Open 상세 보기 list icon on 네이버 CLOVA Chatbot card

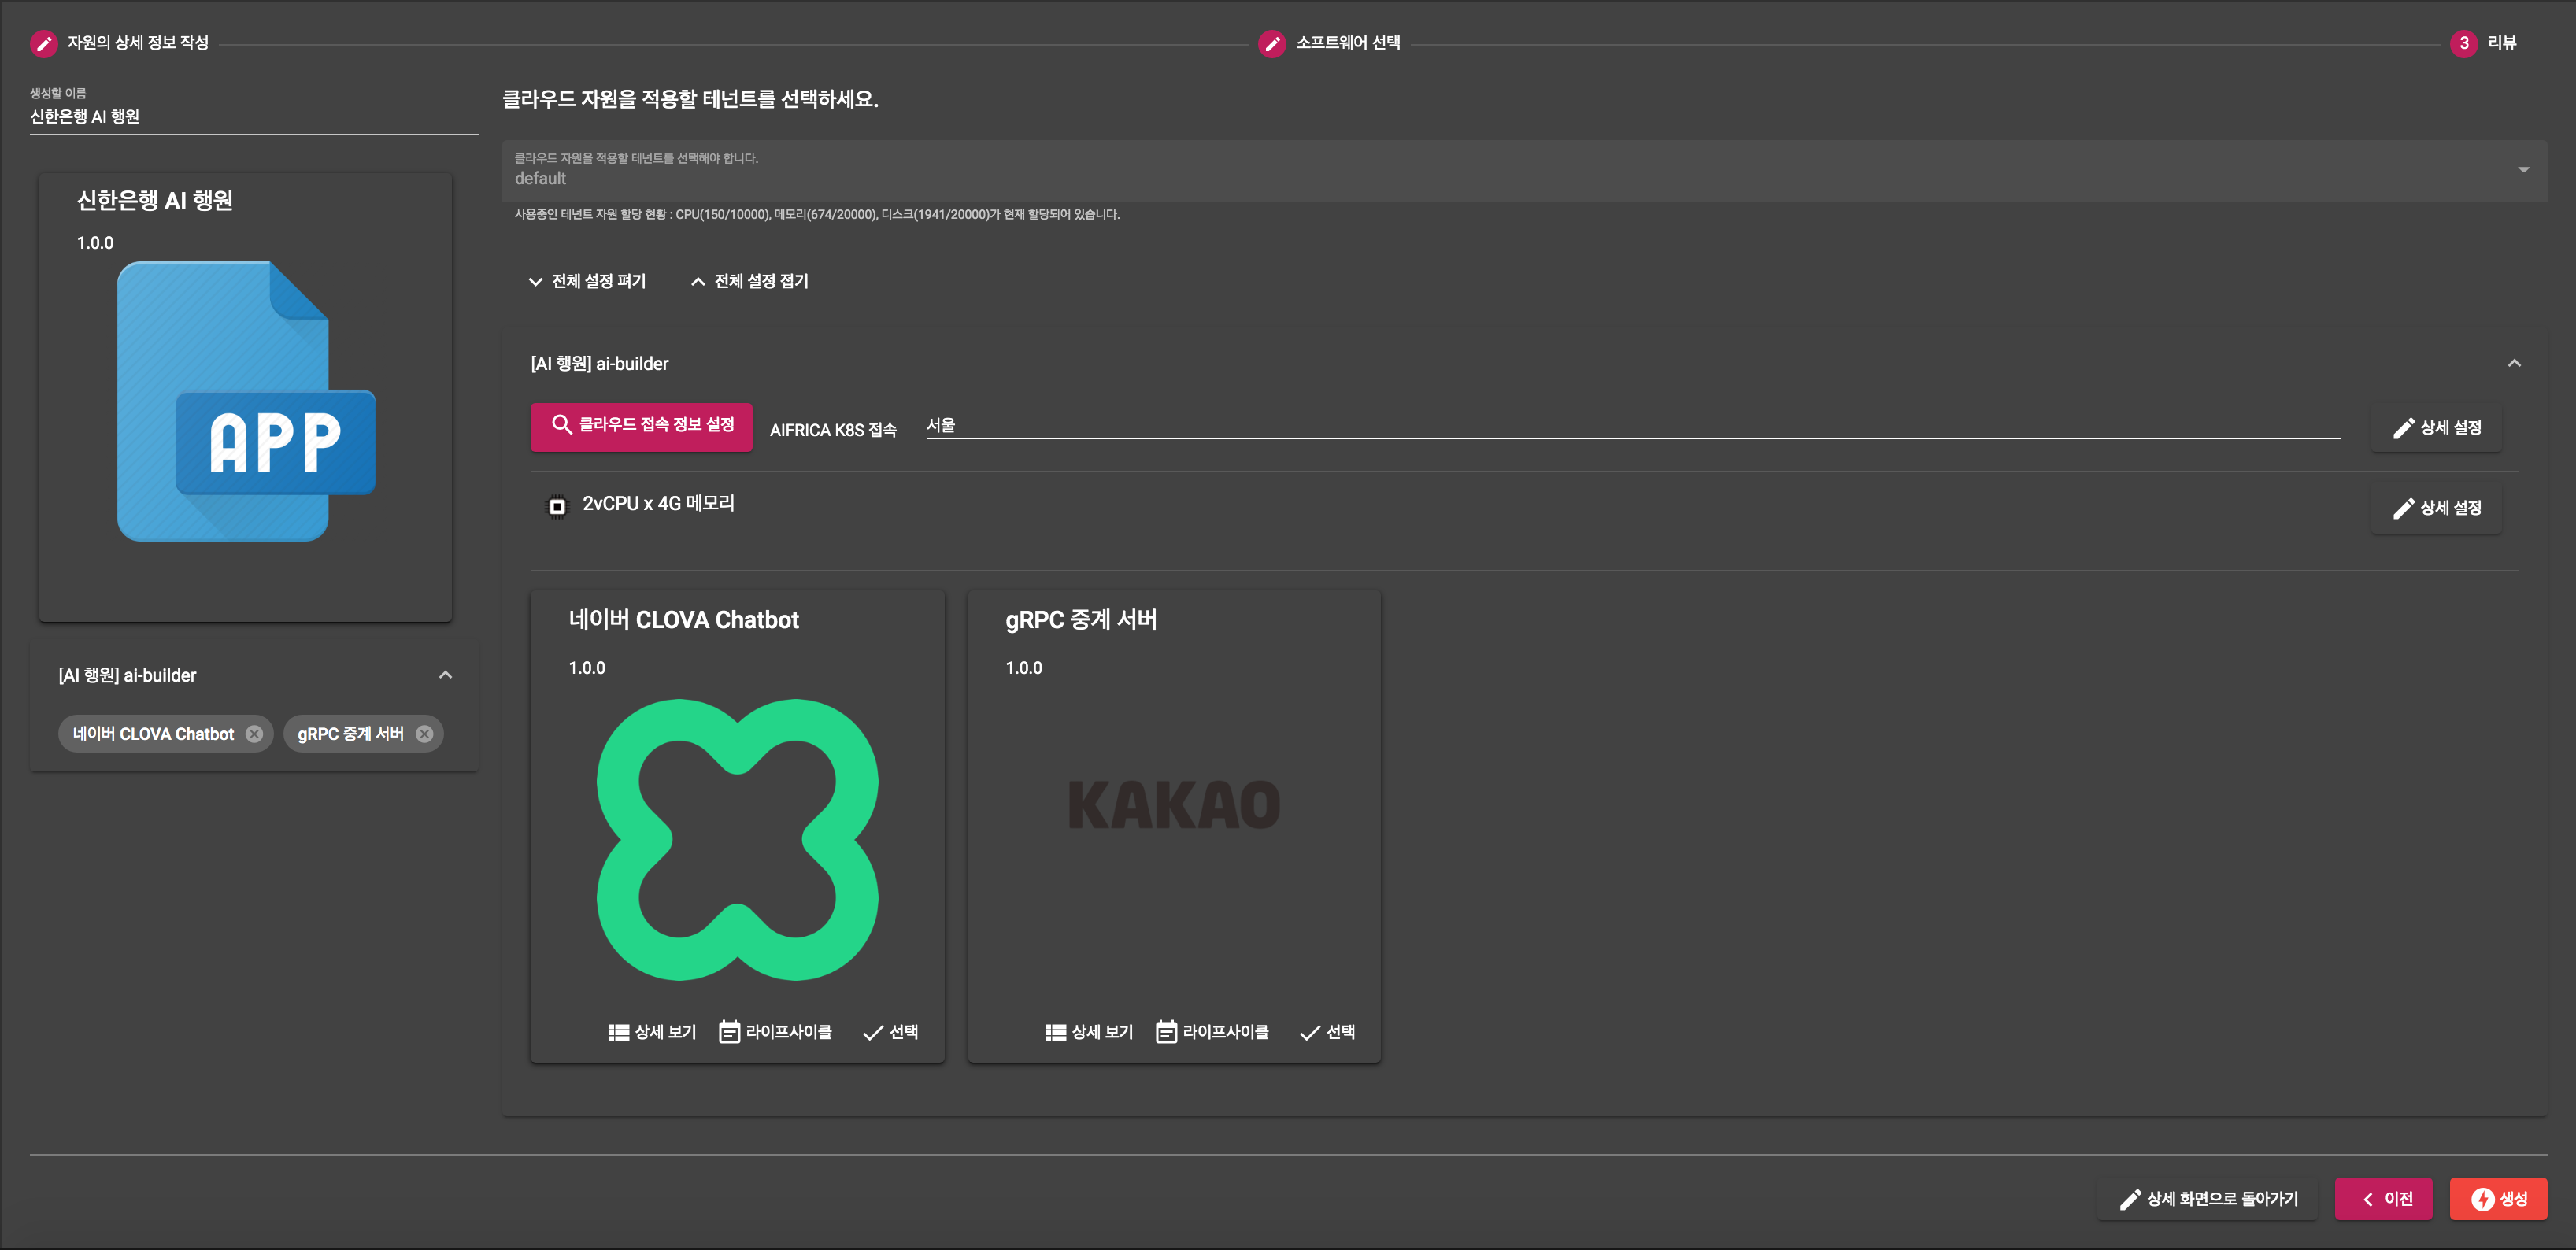pos(619,1032)
